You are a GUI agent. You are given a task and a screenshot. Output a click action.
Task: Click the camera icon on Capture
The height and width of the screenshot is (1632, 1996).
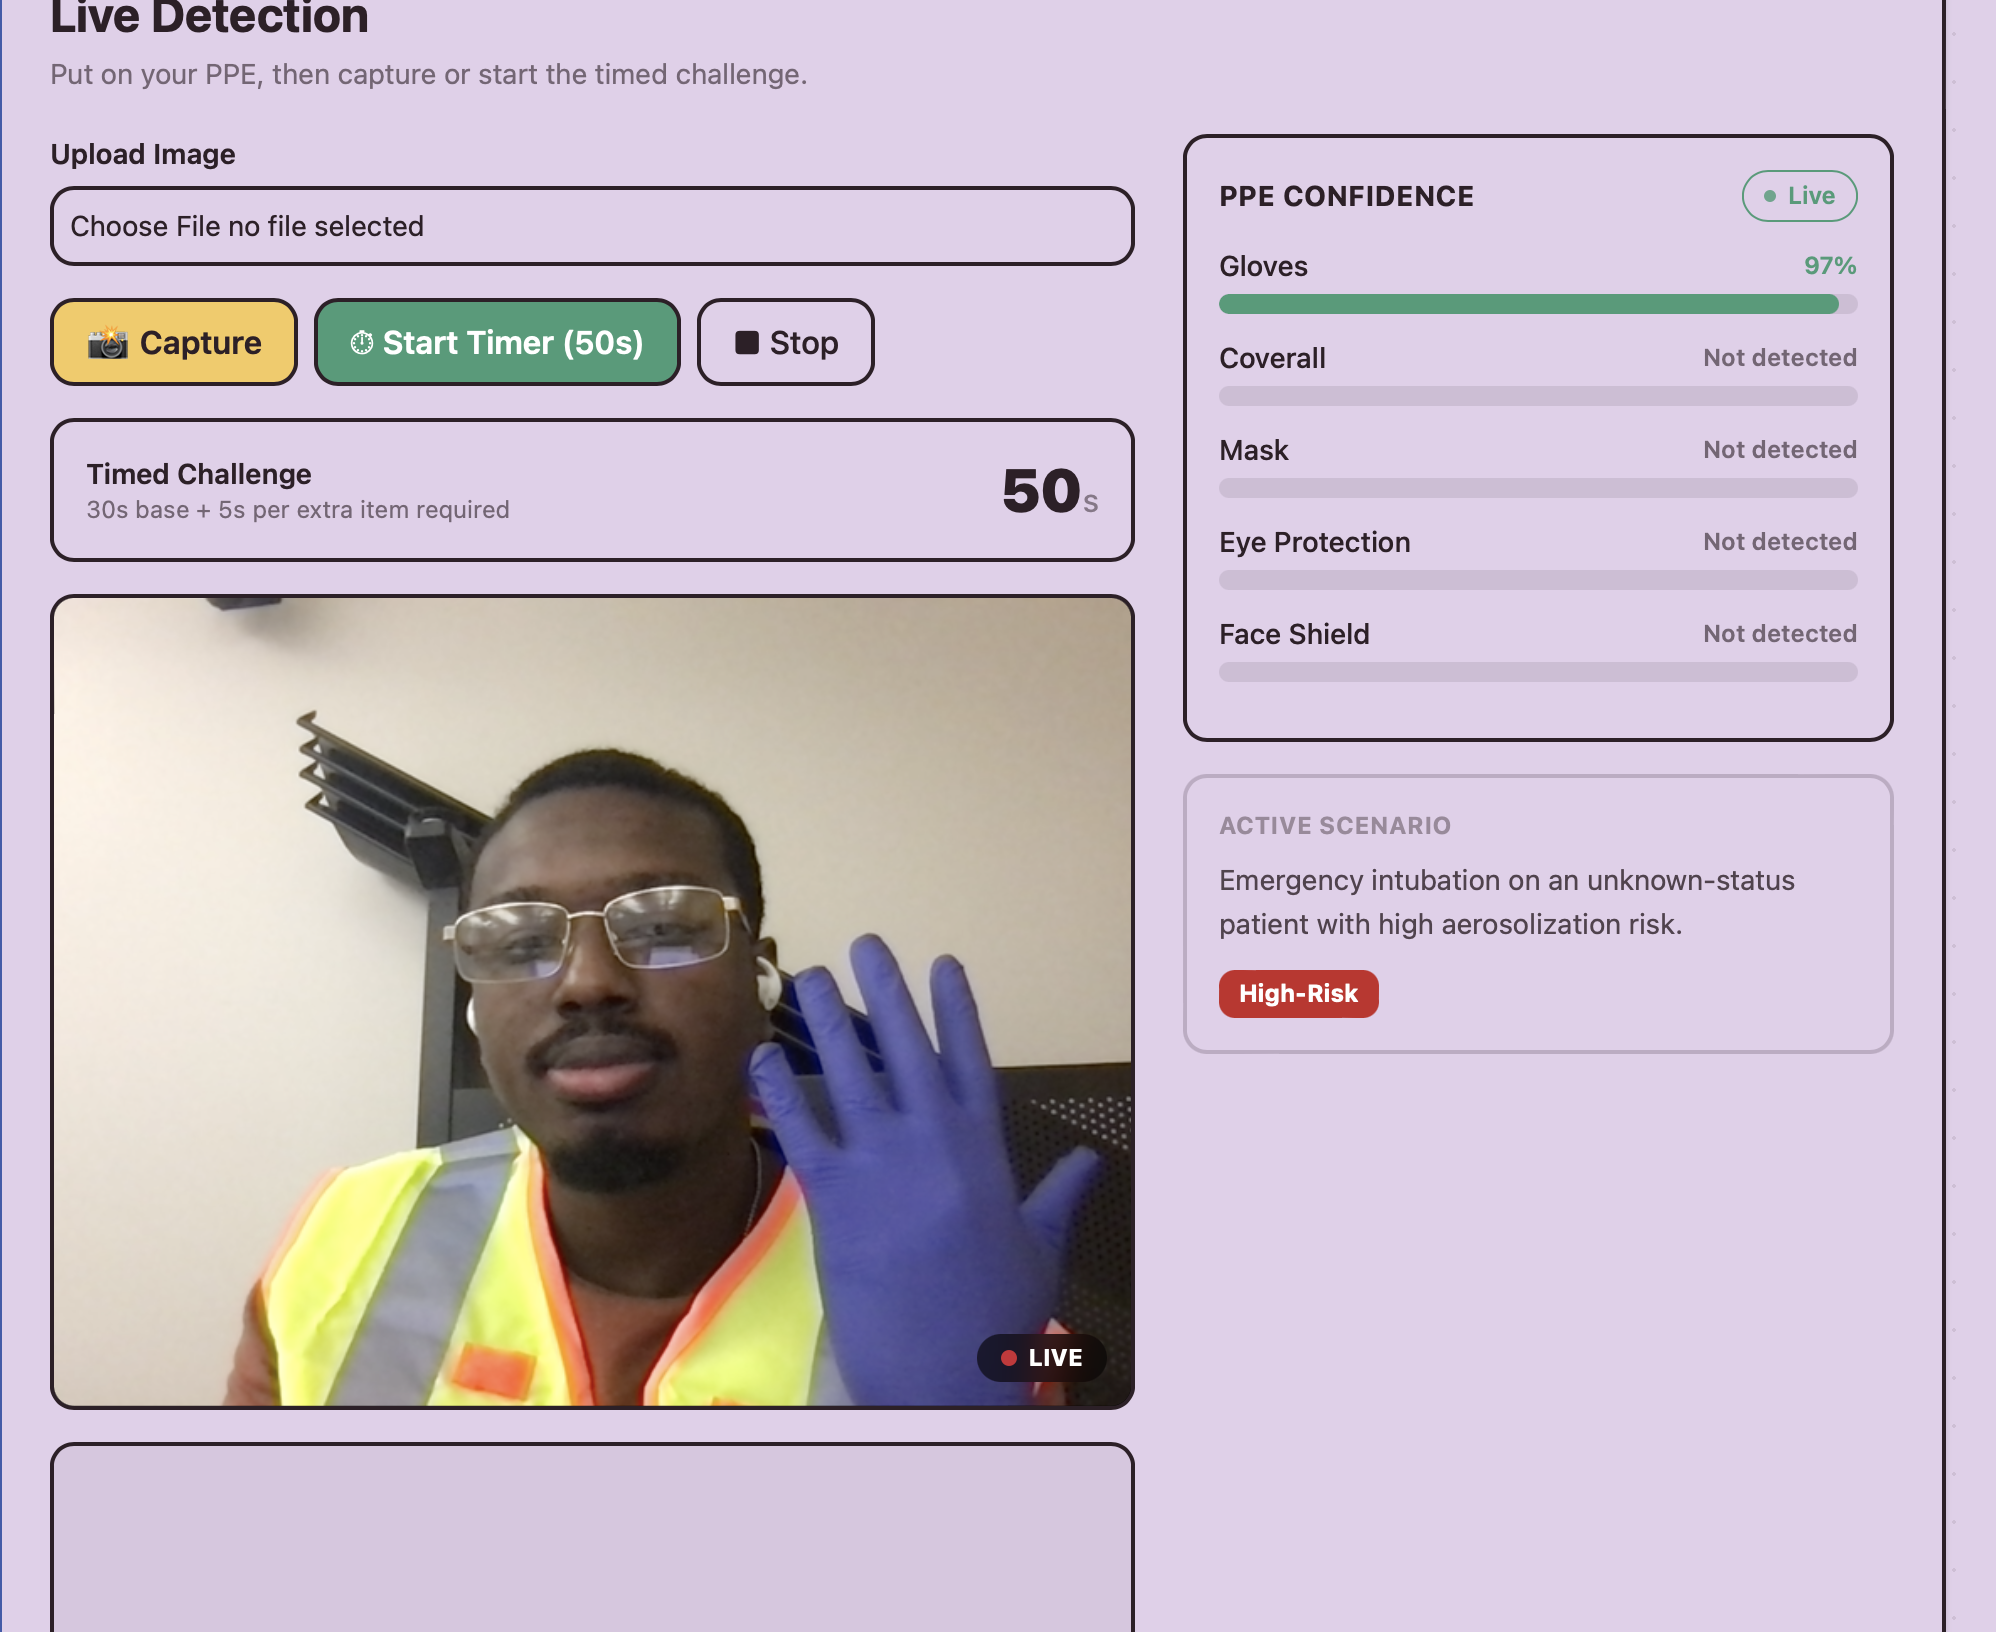pos(107,343)
